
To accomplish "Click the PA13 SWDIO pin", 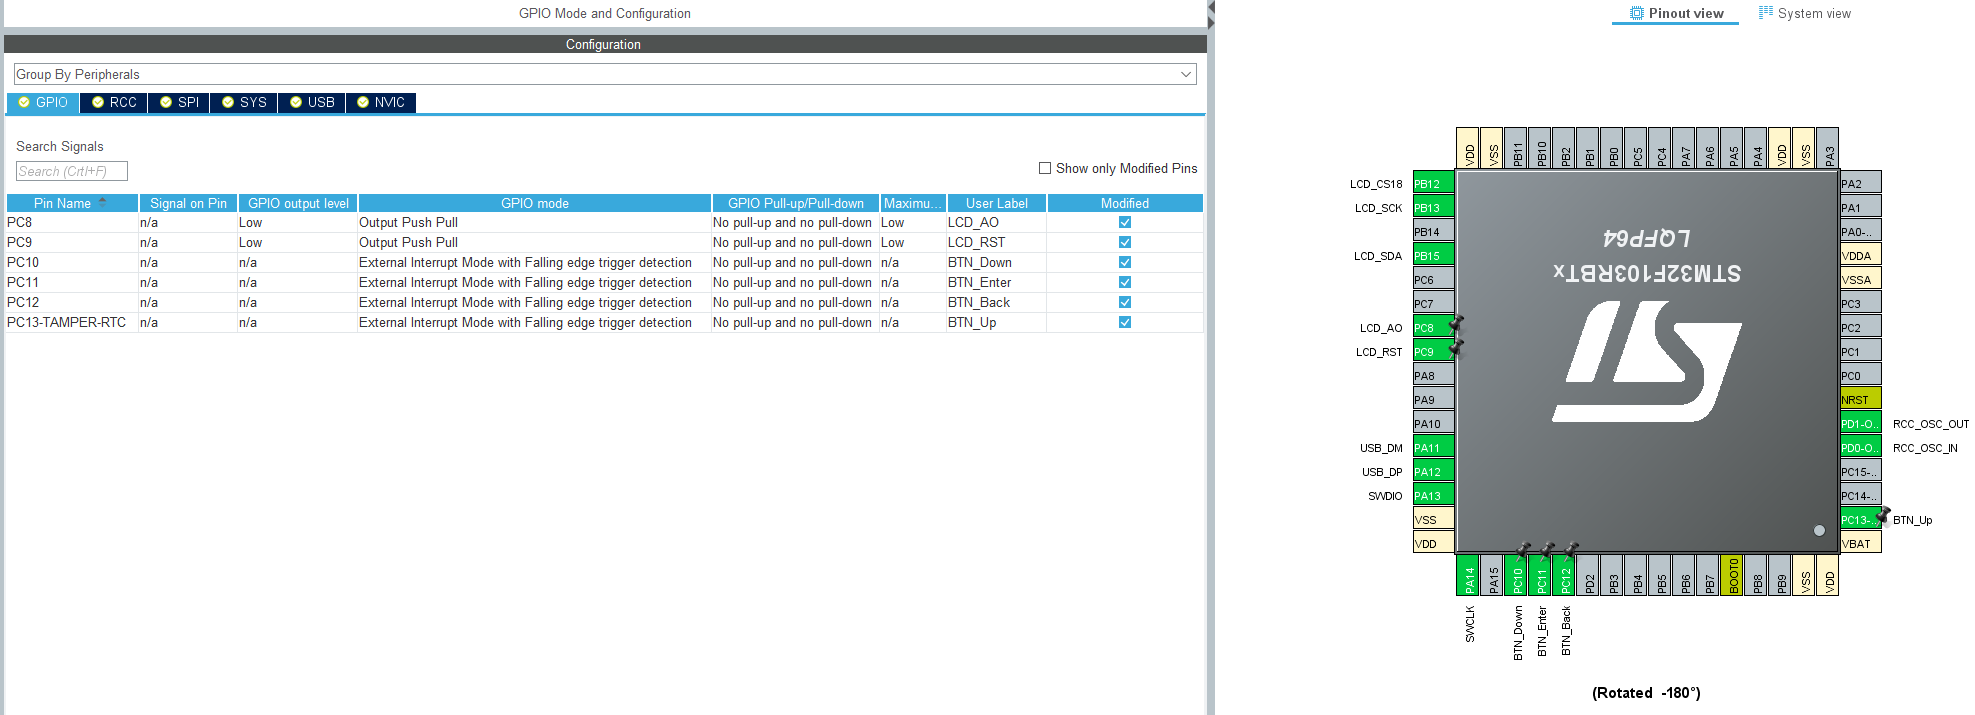I will click(1432, 495).
